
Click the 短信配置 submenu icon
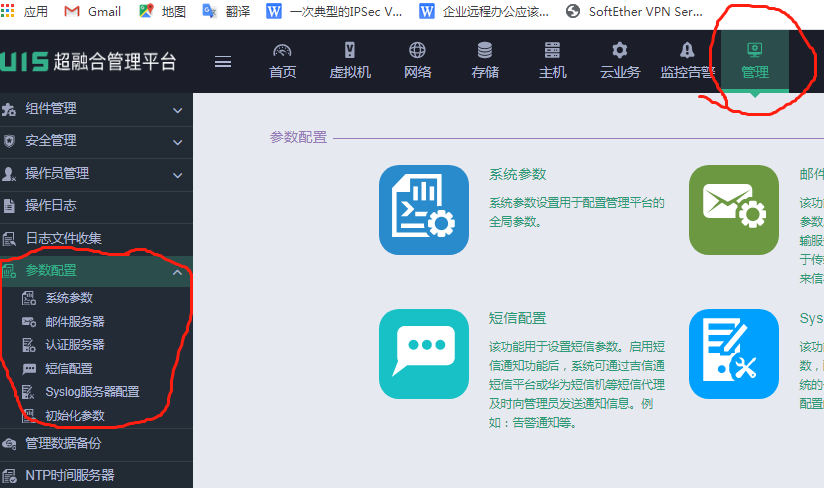29,369
